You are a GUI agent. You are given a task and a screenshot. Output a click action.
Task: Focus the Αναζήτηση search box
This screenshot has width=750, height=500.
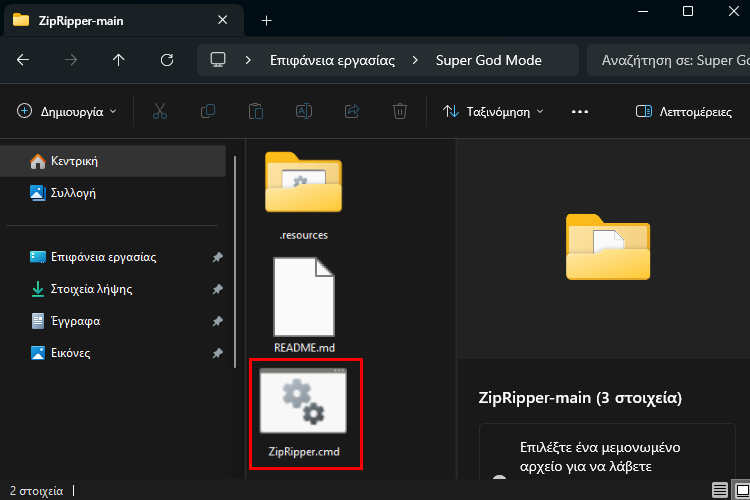[669, 60]
